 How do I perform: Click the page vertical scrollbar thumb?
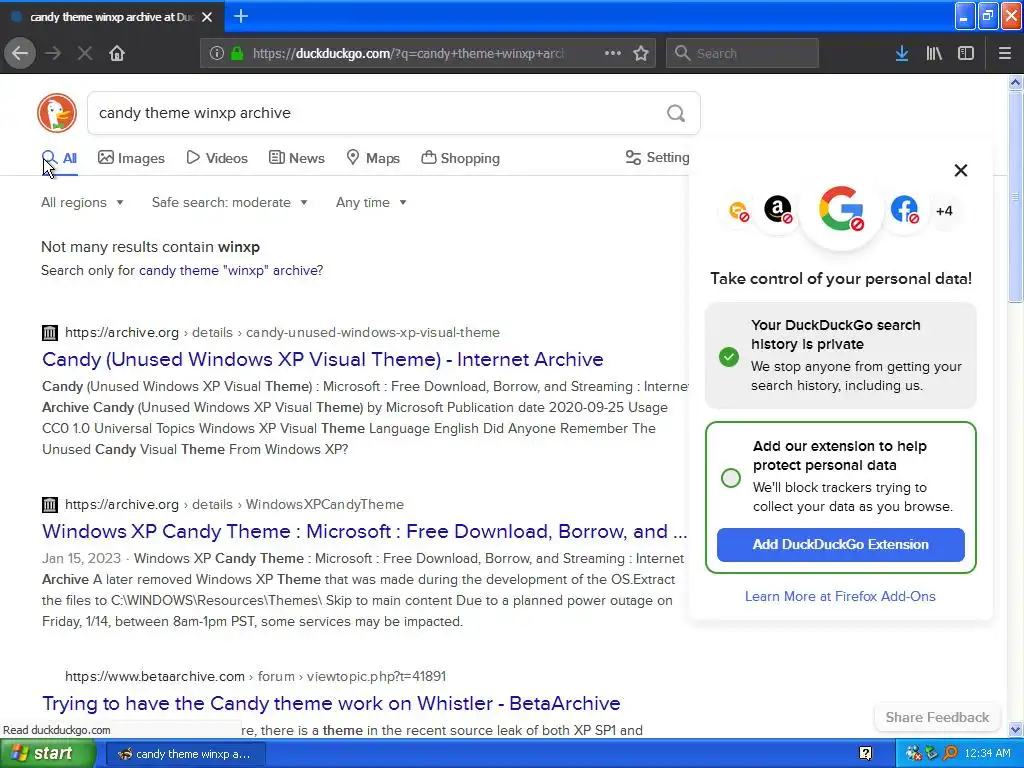pyautogui.click(x=1016, y=196)
